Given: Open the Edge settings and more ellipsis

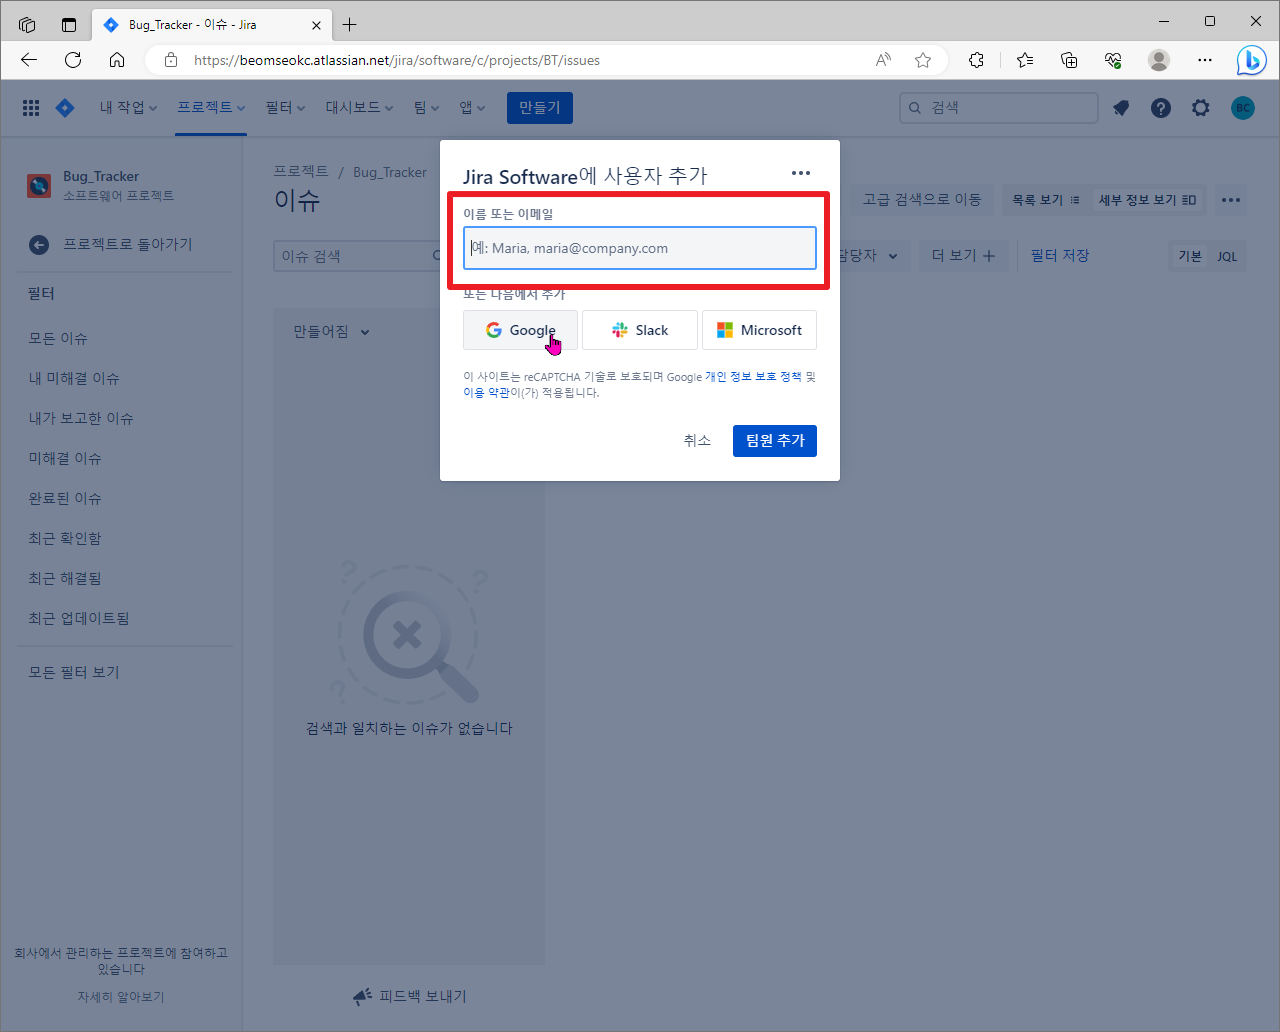Looking at the screenshot, I should (x=1205, y=60).
